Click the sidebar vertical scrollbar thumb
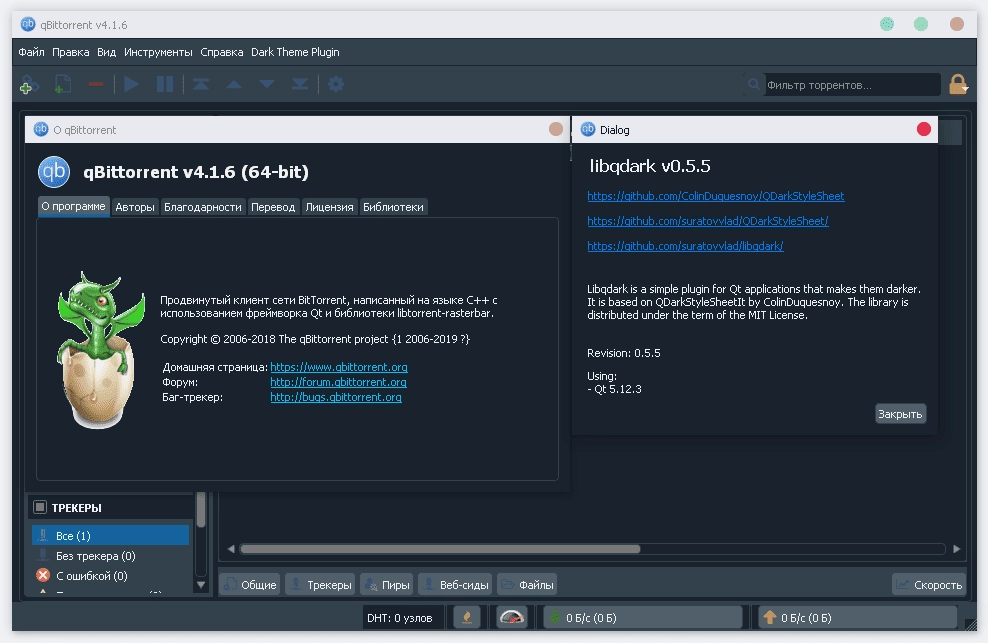988x643 pixels. [x=200, y=509]
